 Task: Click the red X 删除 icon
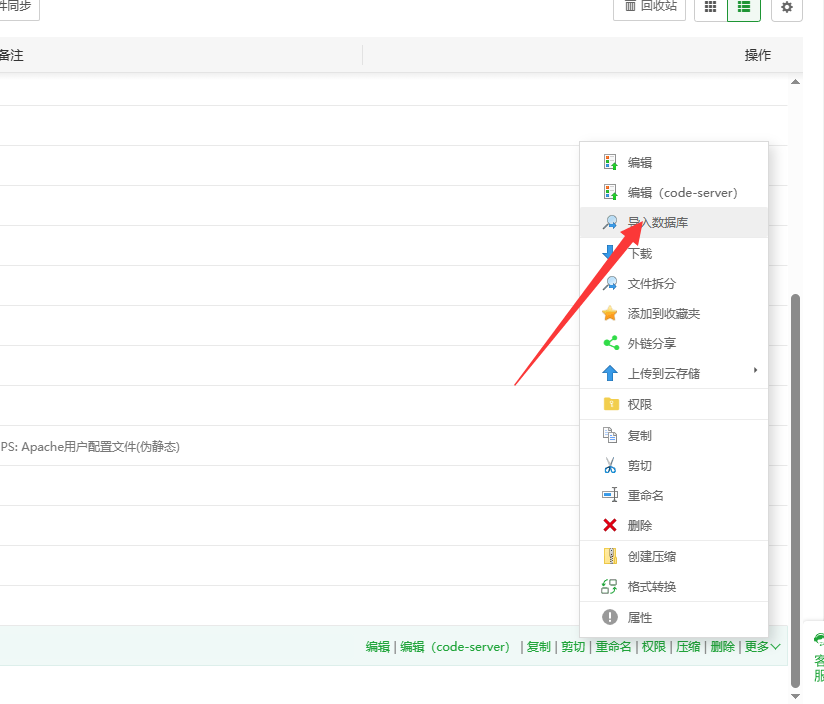pyautogui.click(x=610, y=525)
